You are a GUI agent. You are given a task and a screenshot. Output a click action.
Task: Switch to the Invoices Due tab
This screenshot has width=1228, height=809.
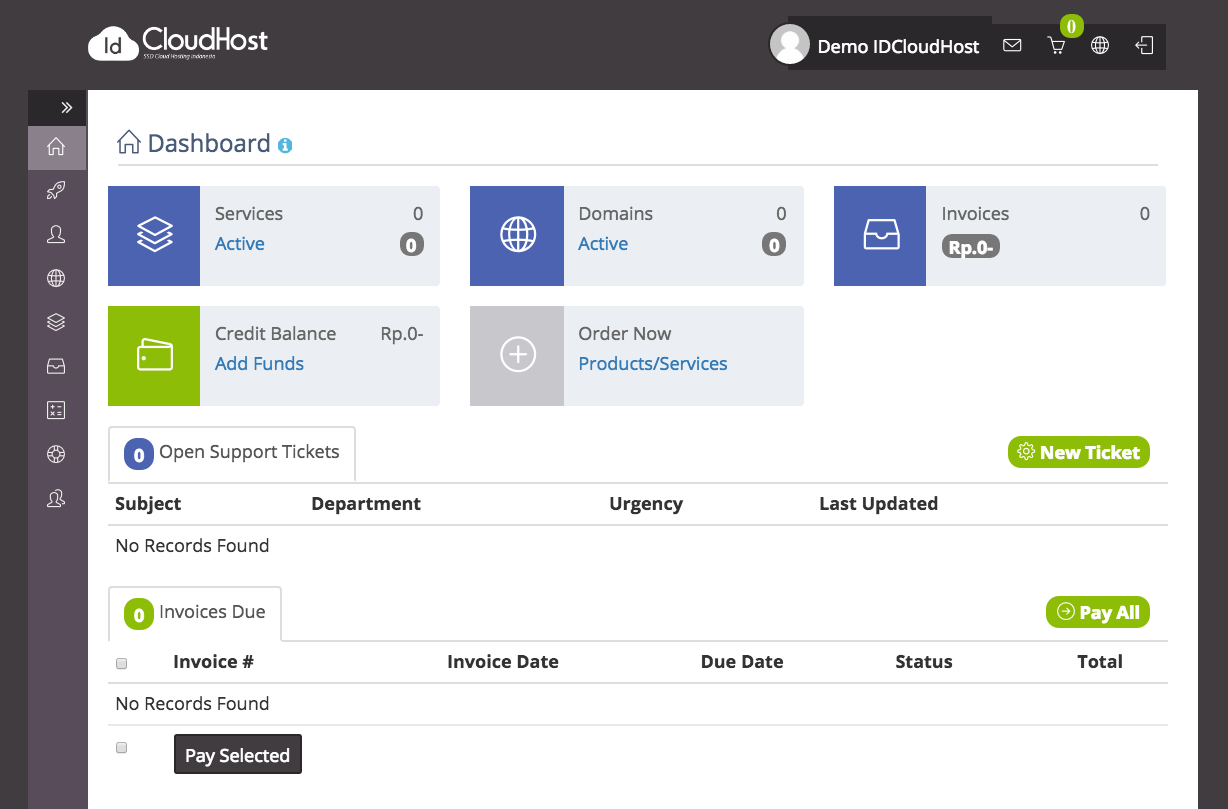click(195, 612)
